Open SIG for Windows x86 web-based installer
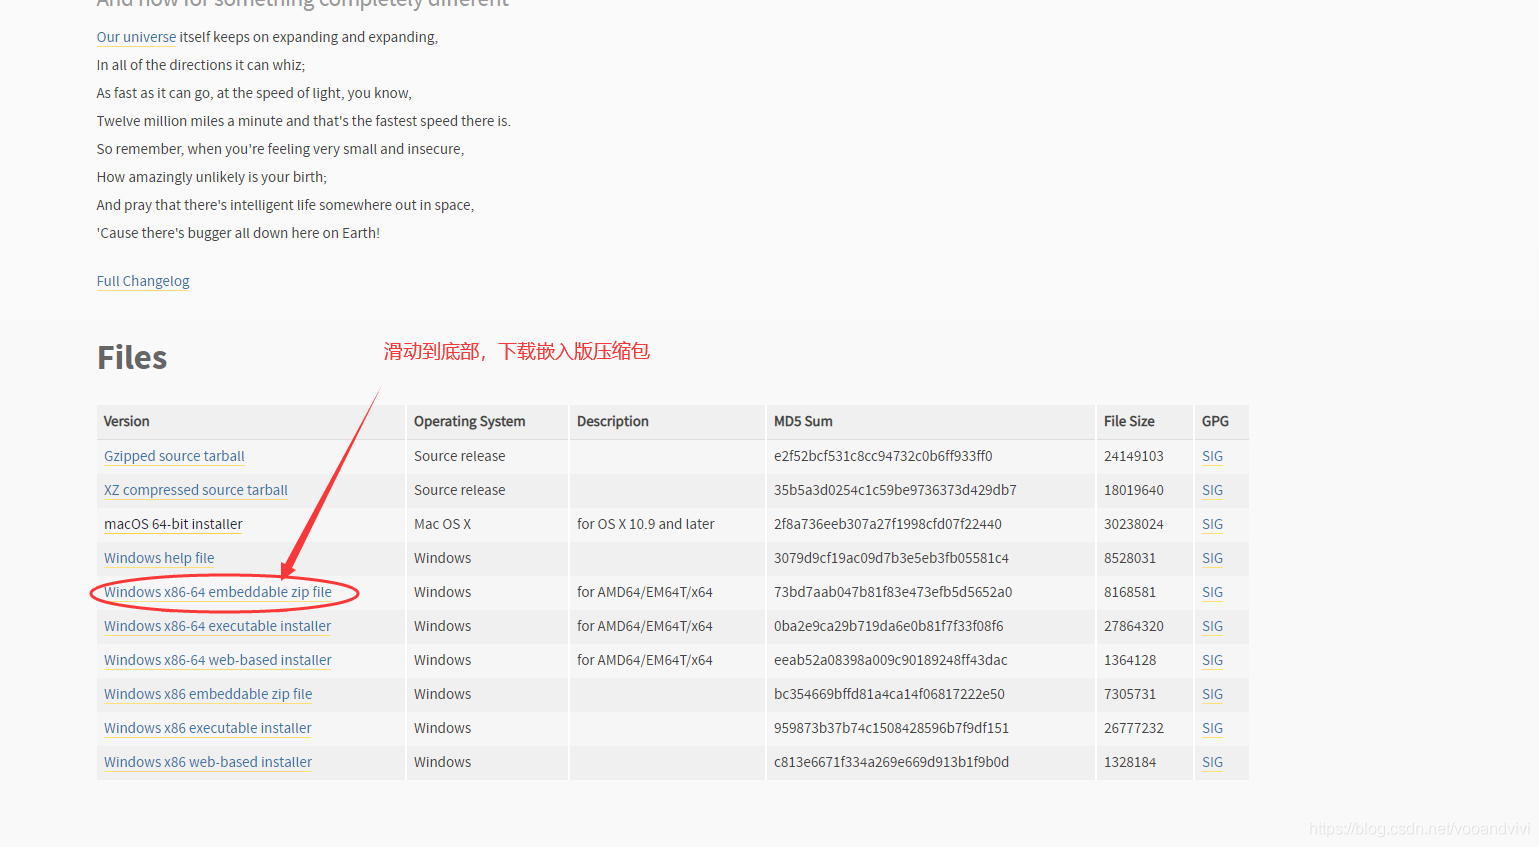The width and height of the screenshot is (1539, 847). click(x=1212, y=762)
